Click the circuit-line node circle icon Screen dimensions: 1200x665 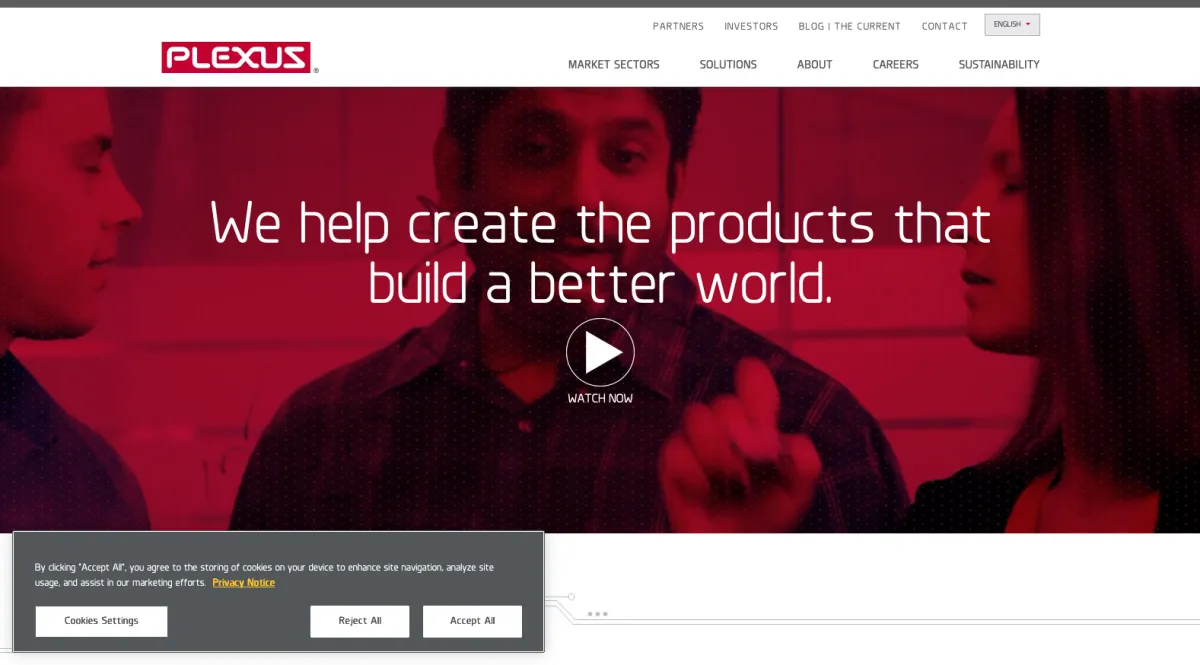[571, 597]
